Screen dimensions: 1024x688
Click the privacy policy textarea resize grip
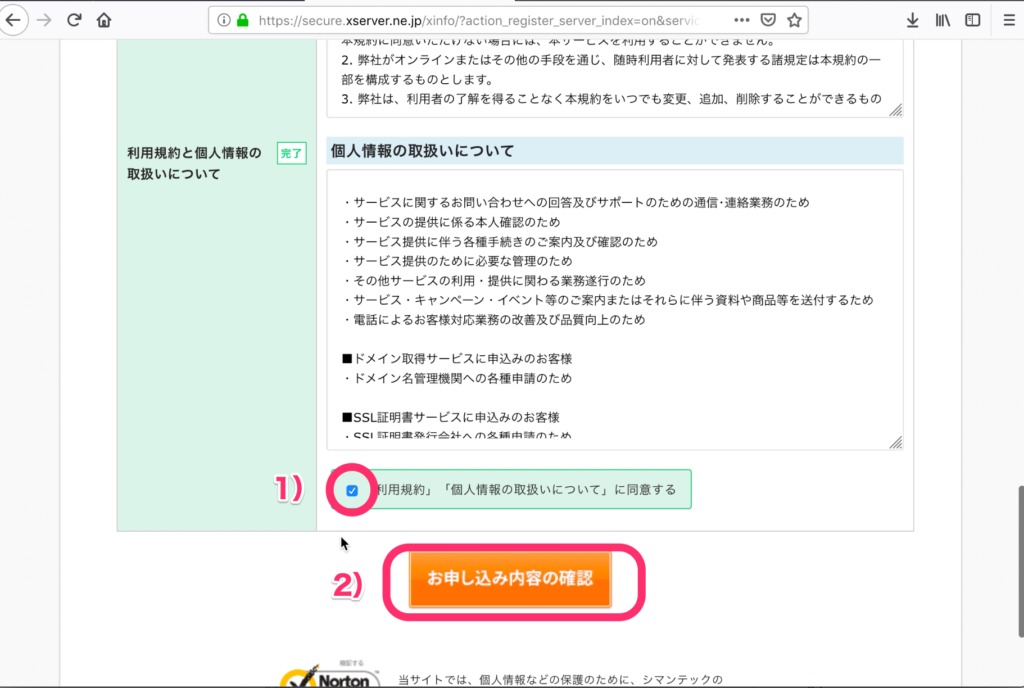pos(896,441)
